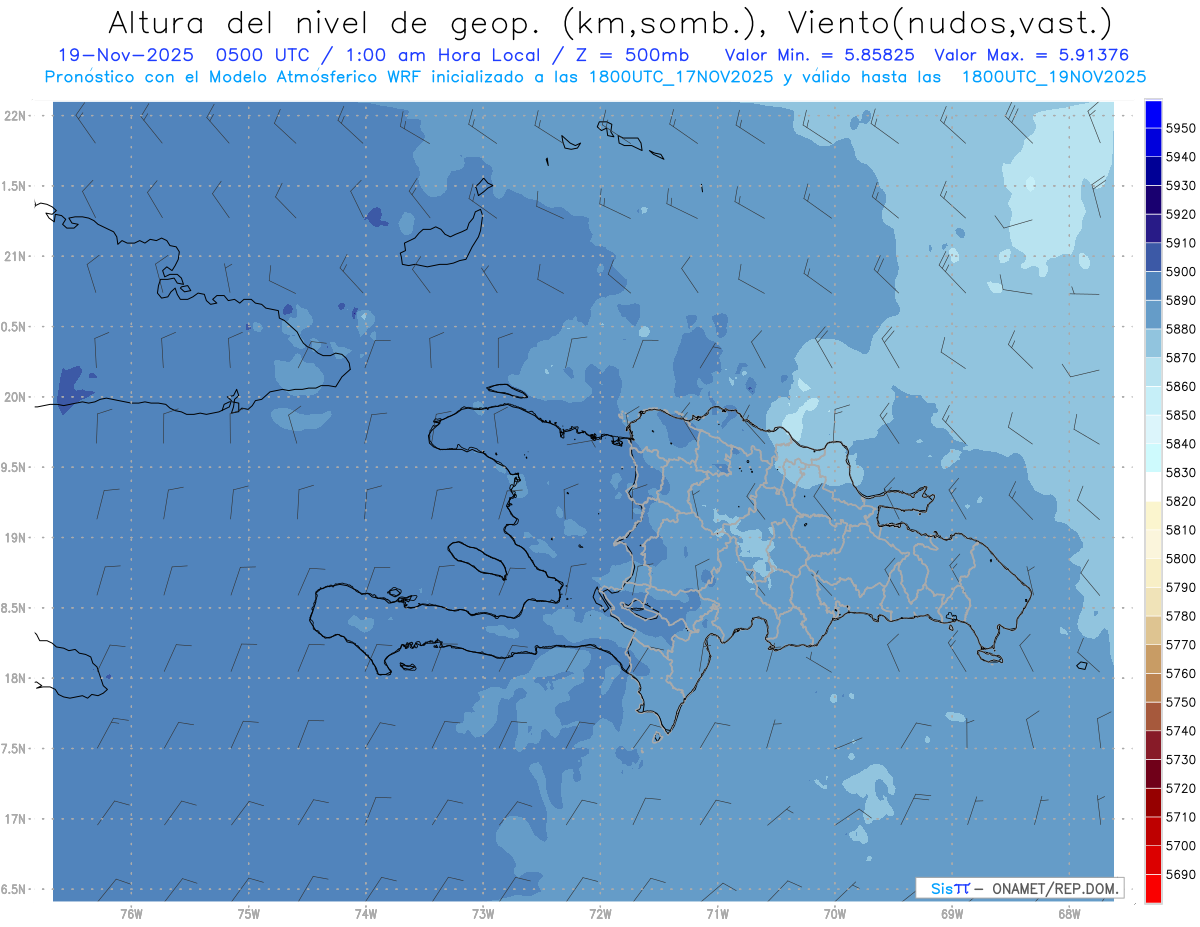Pick the legend band between 5810 and 5820

tap(1153, 515)
